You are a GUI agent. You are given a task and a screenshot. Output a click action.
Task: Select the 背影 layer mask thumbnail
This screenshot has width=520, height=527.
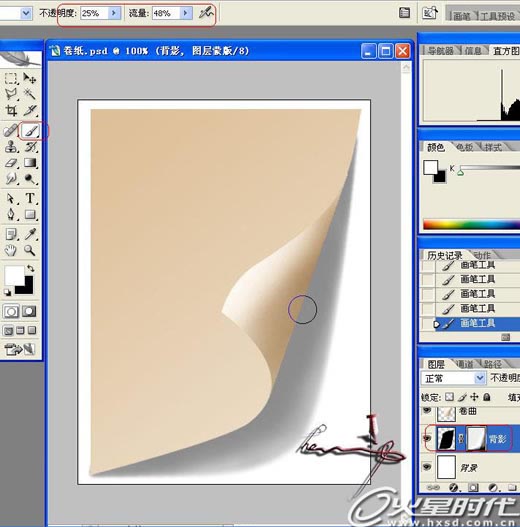tap(476, 439)
